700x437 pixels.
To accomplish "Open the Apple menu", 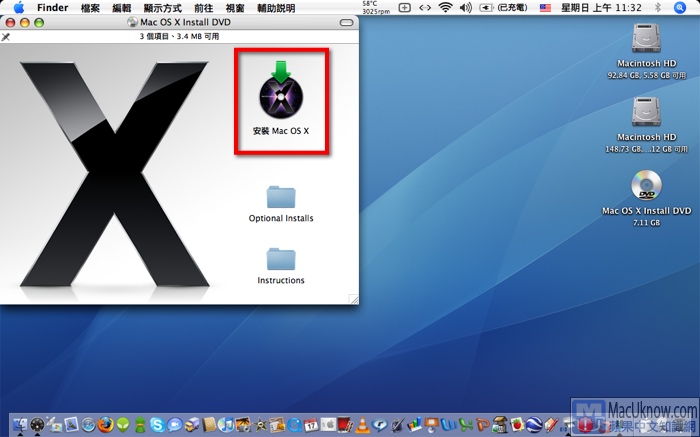I will pyautogui.click(x=18, y=8).
